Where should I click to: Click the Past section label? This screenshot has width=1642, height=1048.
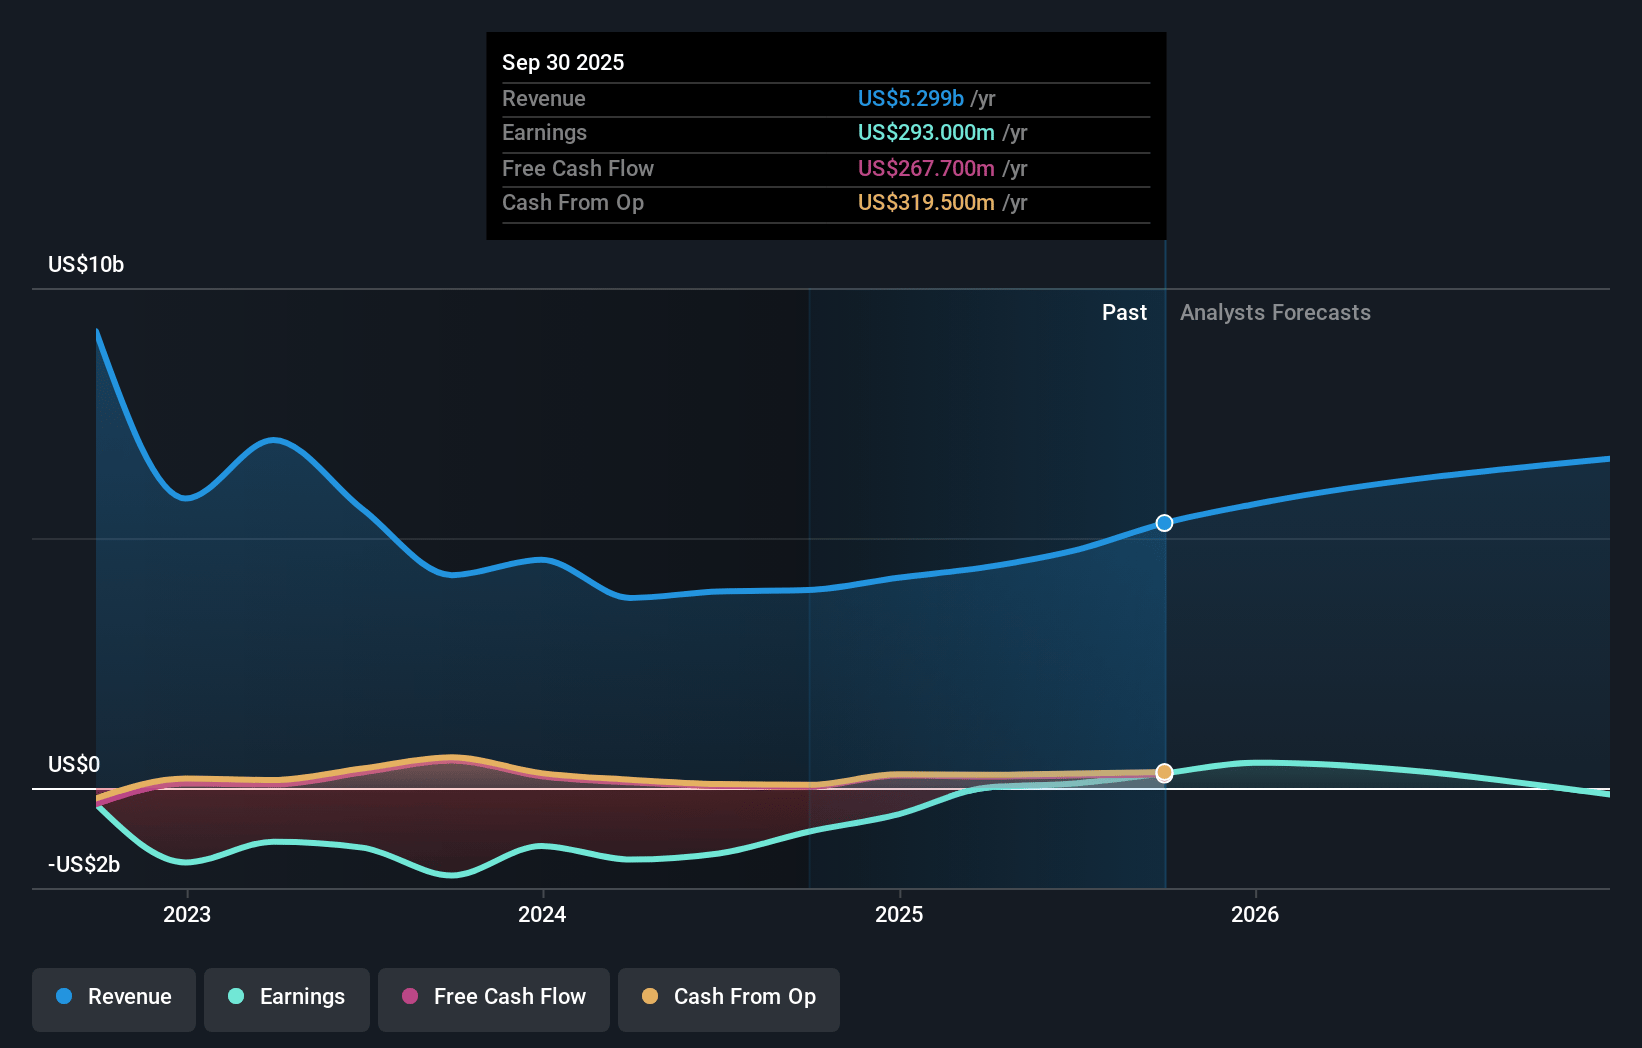(1124, 313)
